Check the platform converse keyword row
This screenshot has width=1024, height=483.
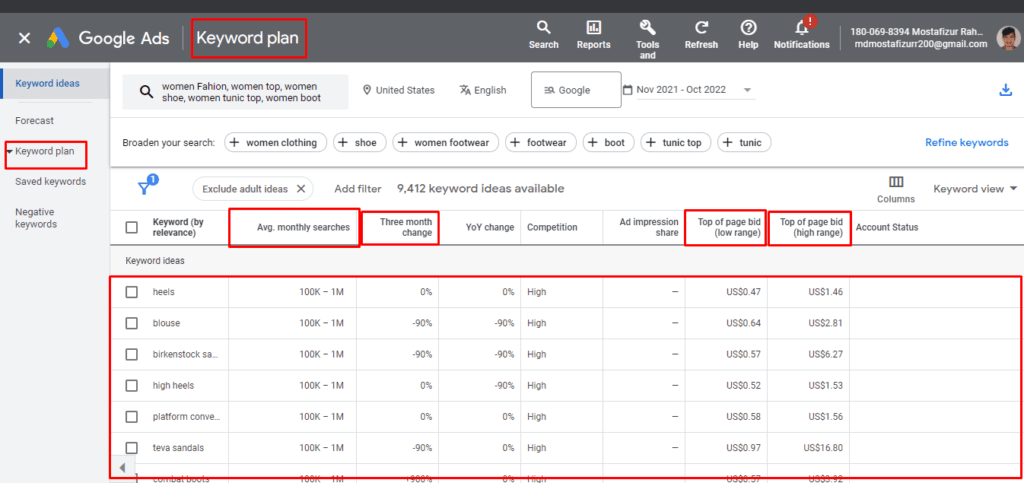131,416
